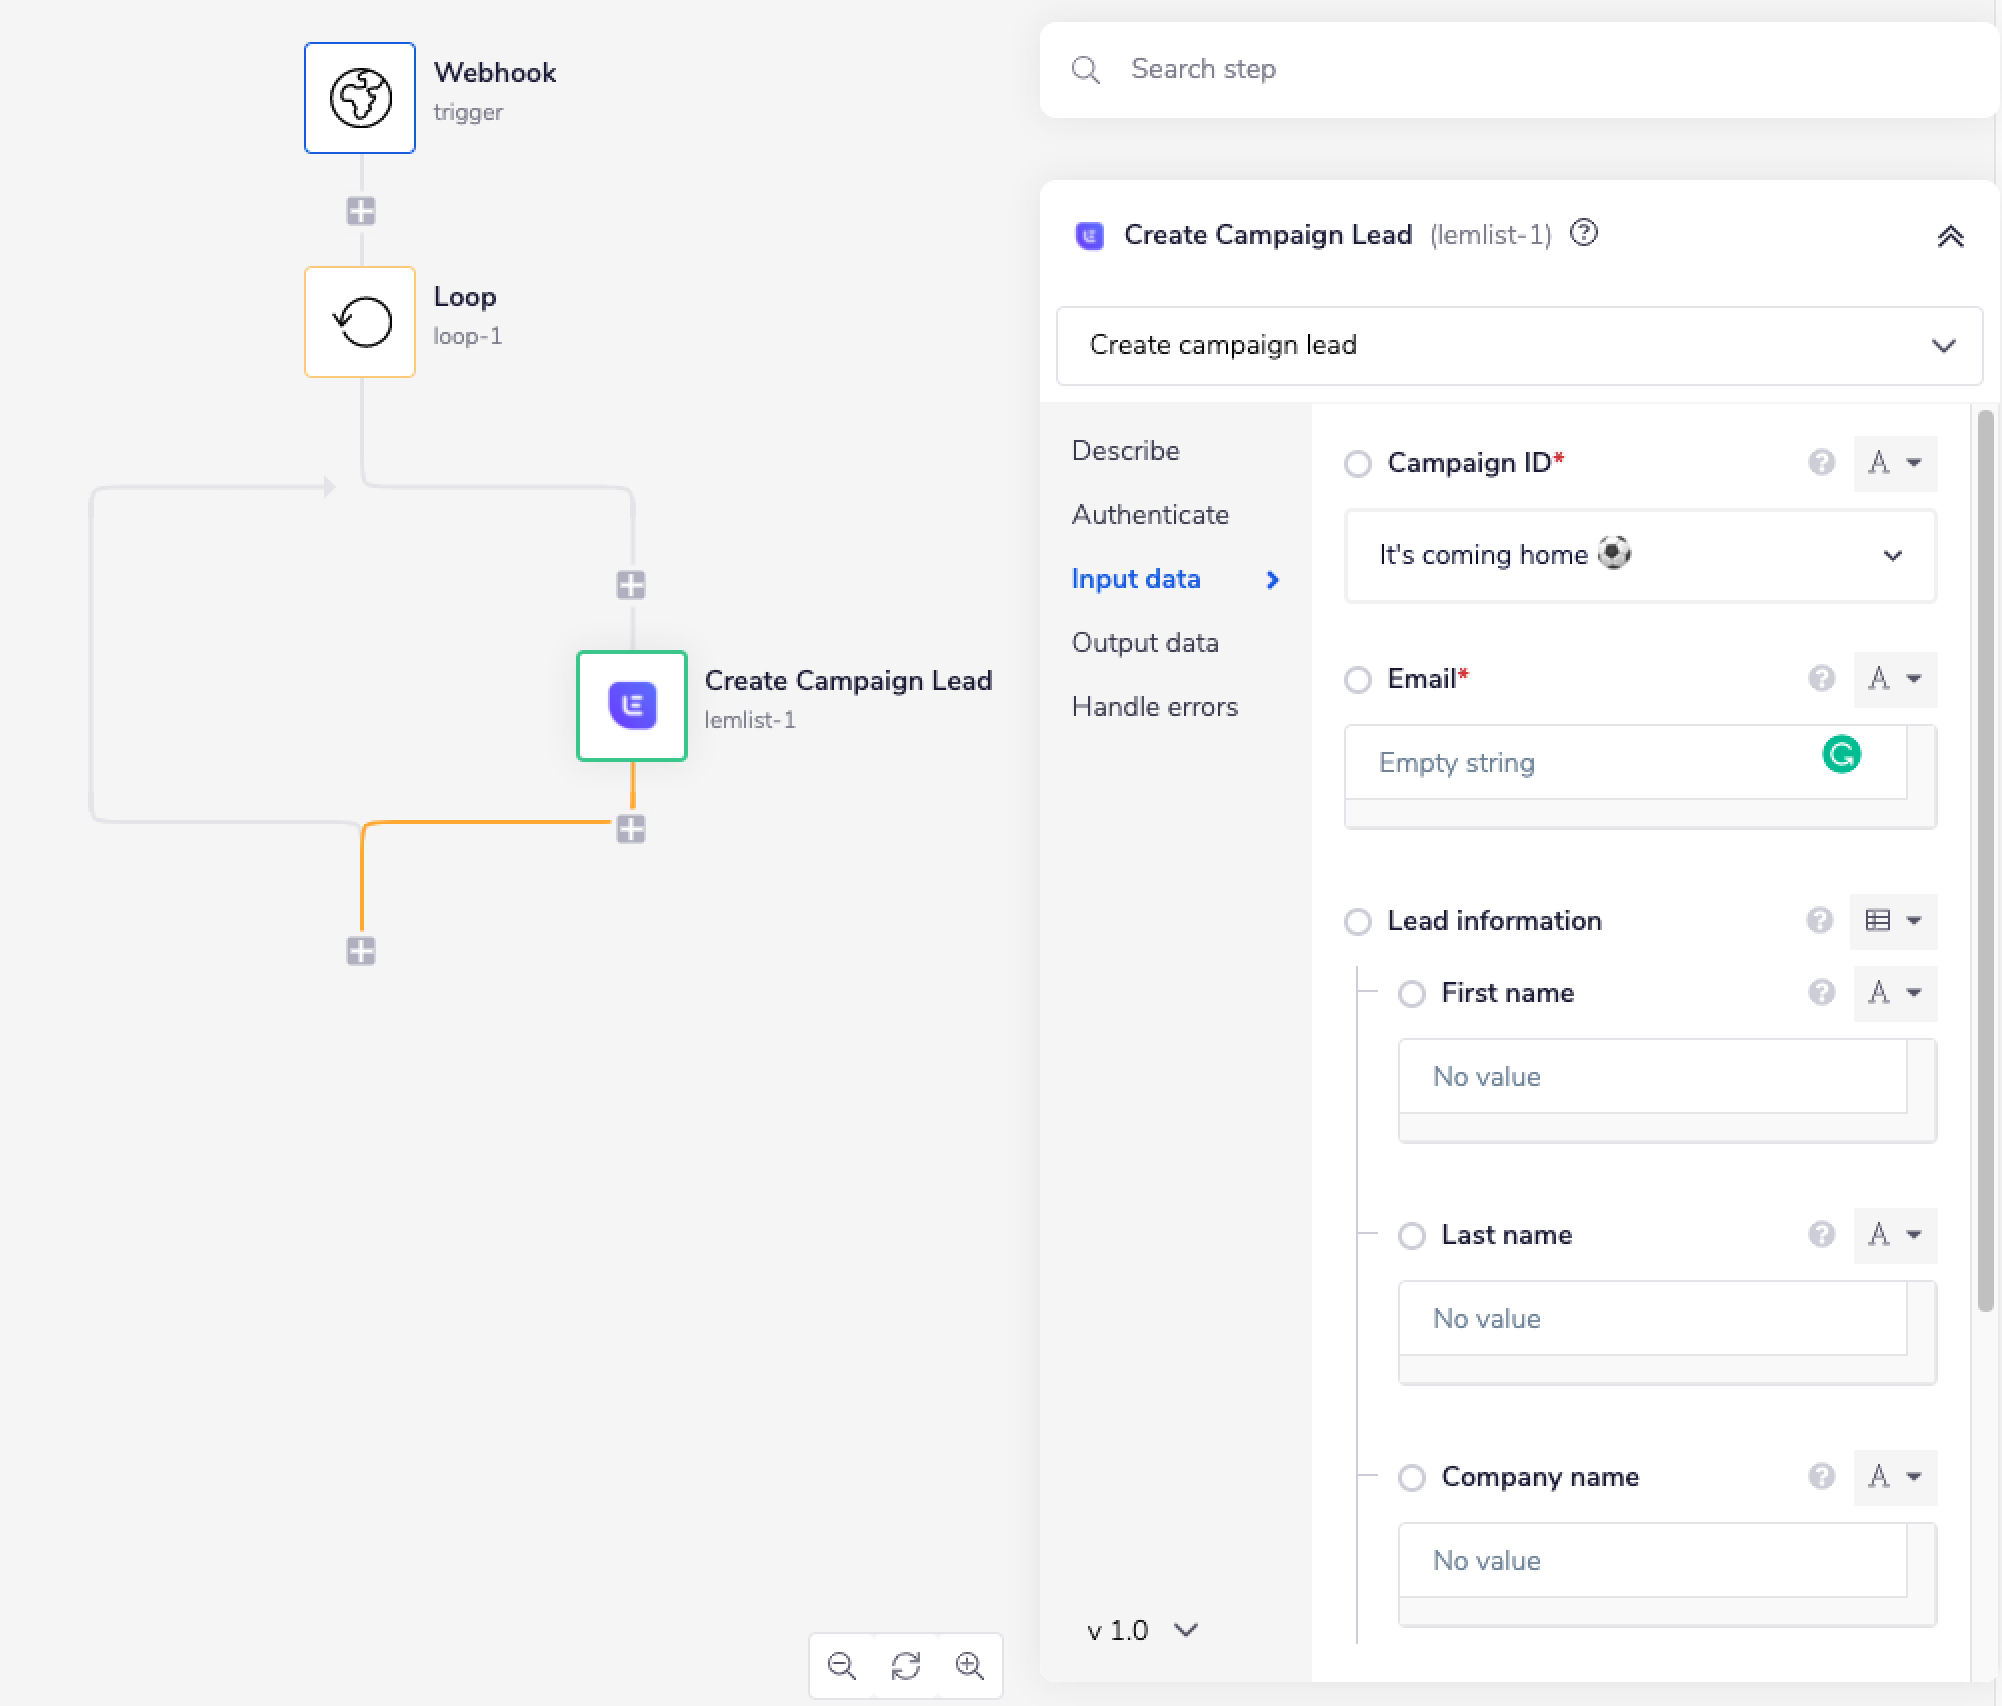2002x1706 pixels.
Task: Add step between Webhook and Loop
Action: [361, 211]
